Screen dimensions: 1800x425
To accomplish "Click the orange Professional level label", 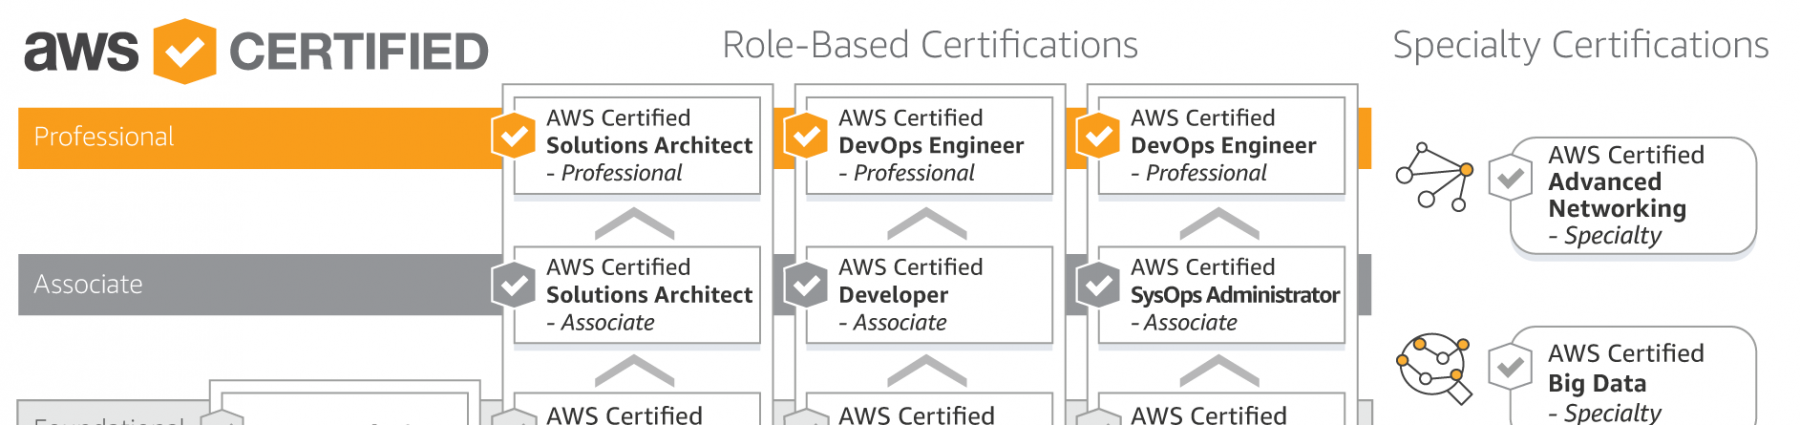I will (x=104, y=137).
